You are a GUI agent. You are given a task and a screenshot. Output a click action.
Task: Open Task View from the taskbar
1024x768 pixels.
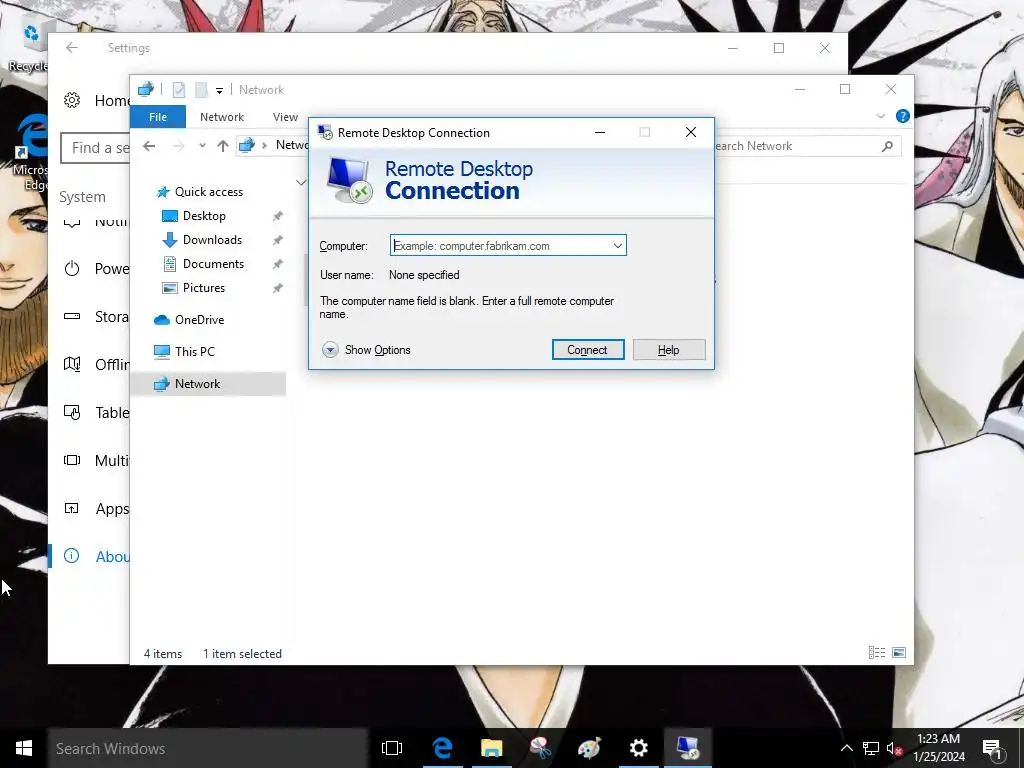point(392,748)
